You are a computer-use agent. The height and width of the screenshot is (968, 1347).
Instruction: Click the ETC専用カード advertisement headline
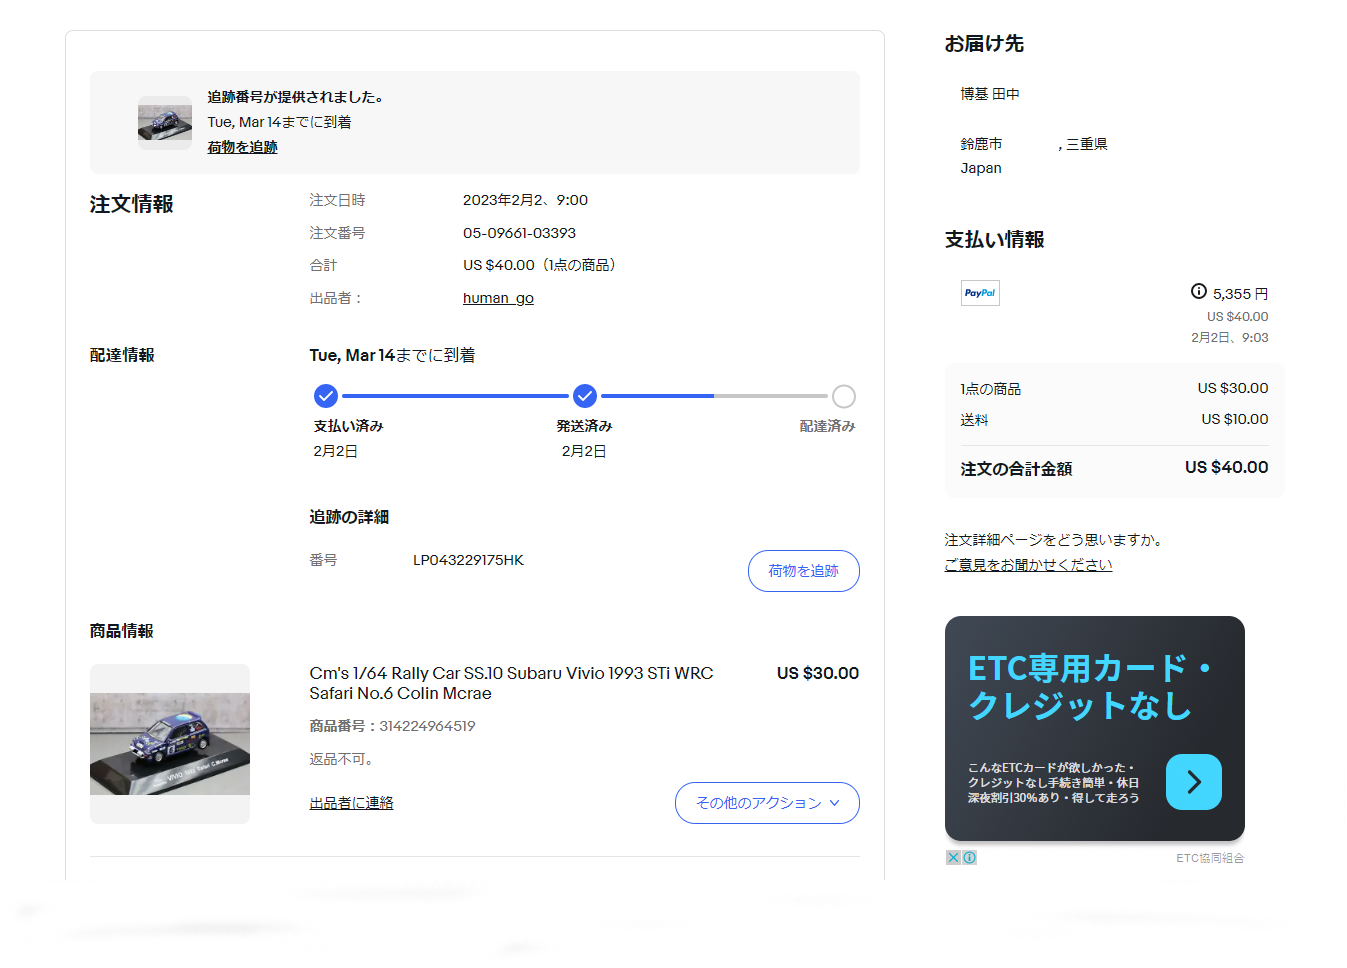[1088, 686]
